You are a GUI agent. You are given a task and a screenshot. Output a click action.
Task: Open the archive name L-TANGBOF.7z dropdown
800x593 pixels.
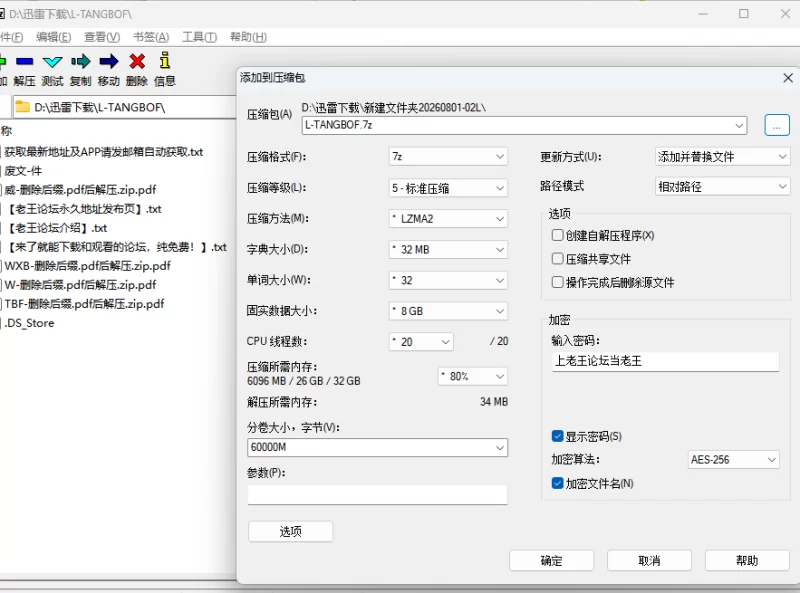click(739, 125)
